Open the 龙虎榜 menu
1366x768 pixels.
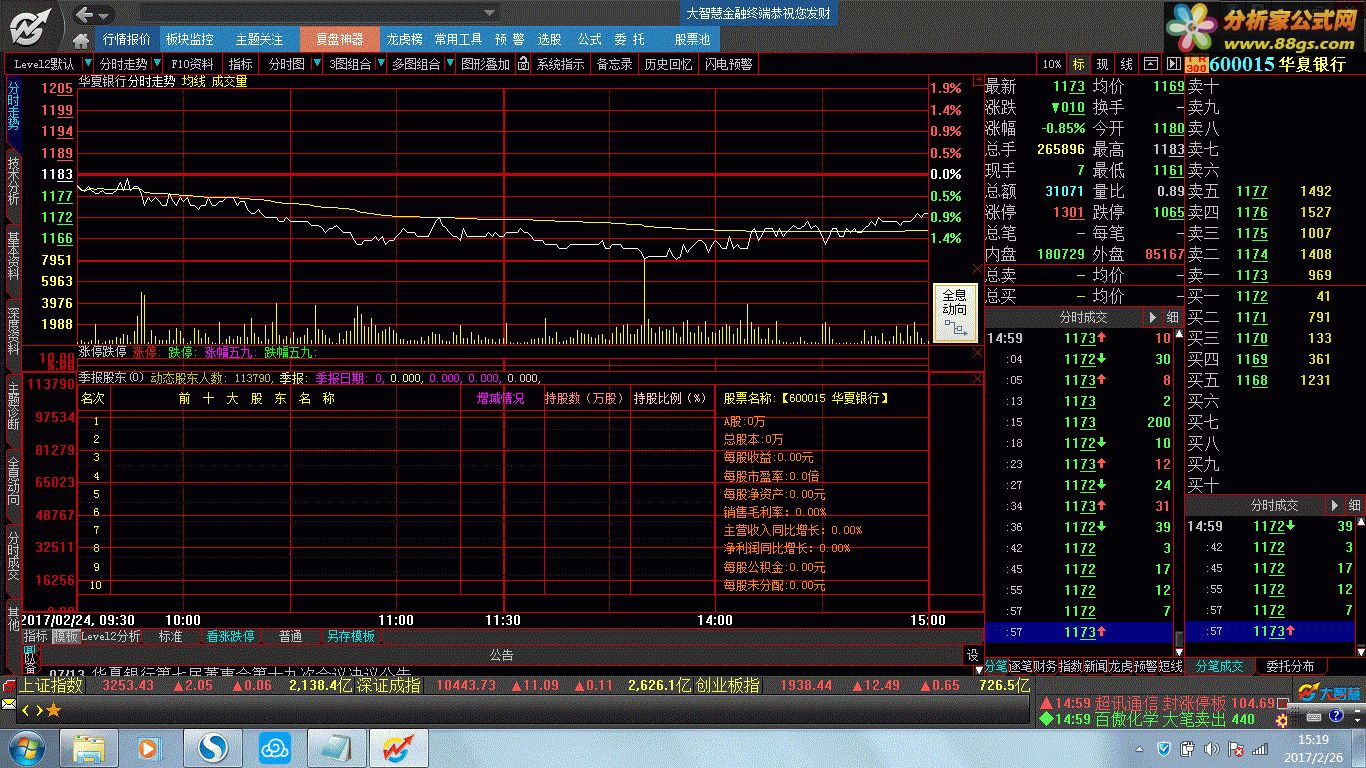pos(404,39)
